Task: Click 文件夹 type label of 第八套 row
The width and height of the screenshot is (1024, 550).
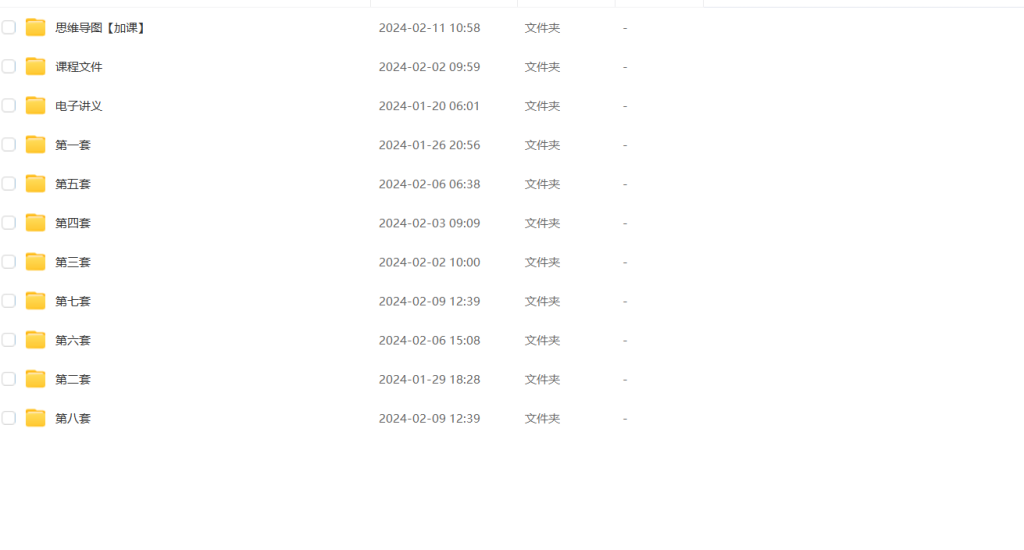Action: pos(542,419)
